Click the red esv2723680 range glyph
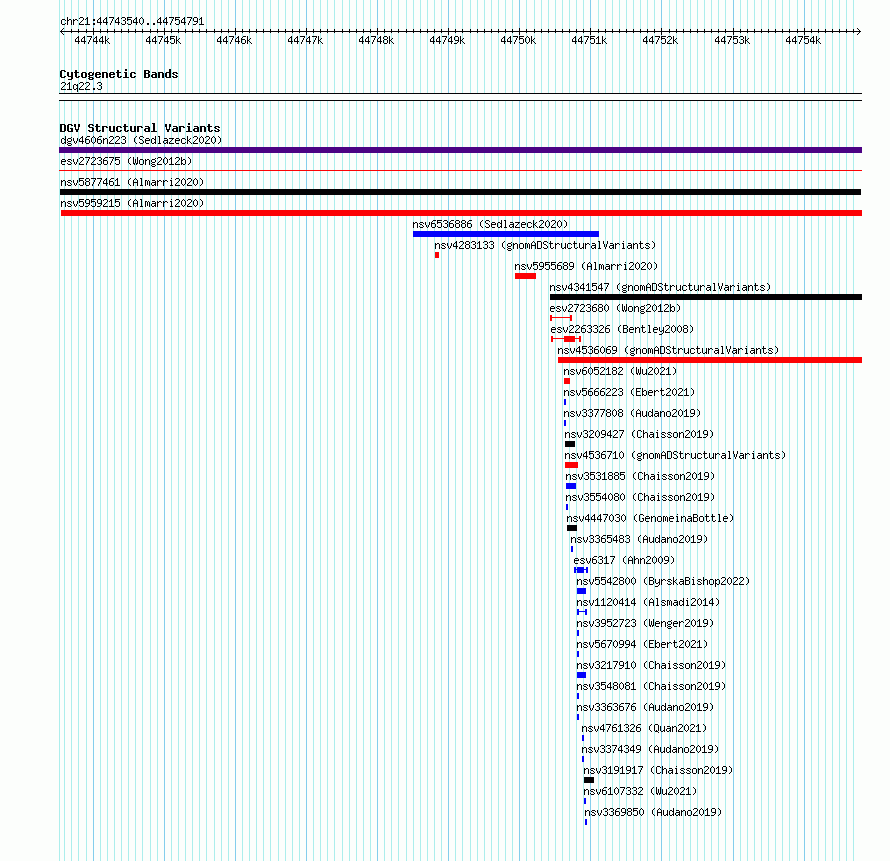This screenshot has width=890, height=861. coord(561,318)
